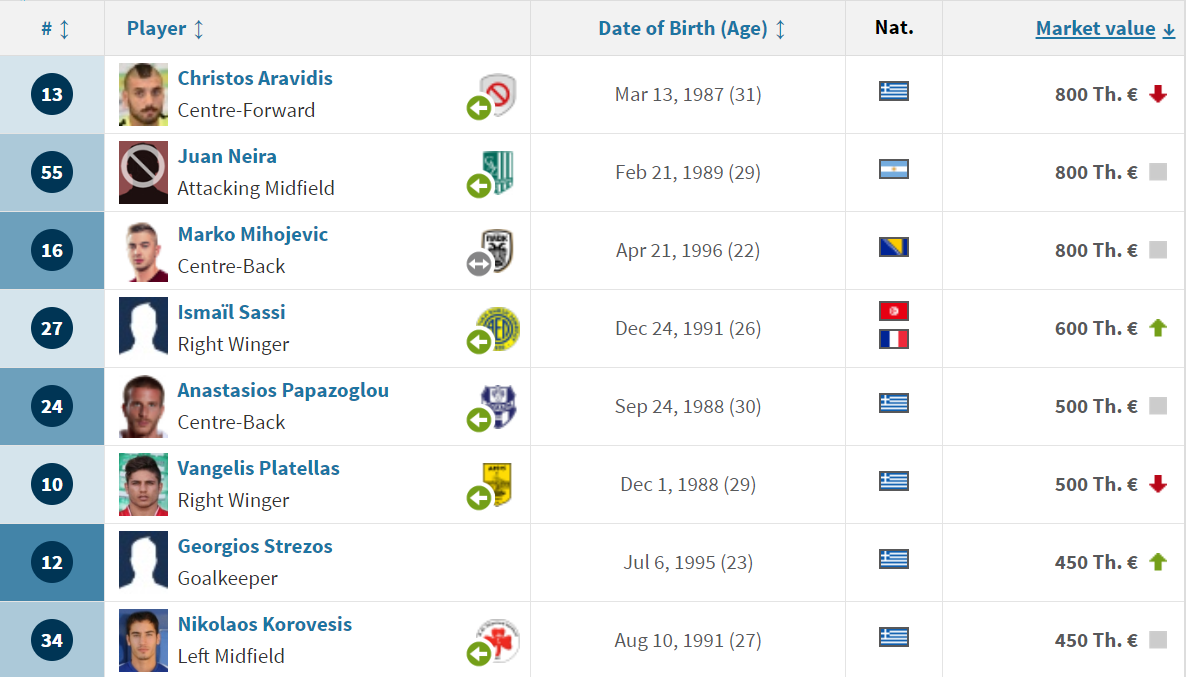Click Christos Aravidis's former club badge icon

pos(498,93)
